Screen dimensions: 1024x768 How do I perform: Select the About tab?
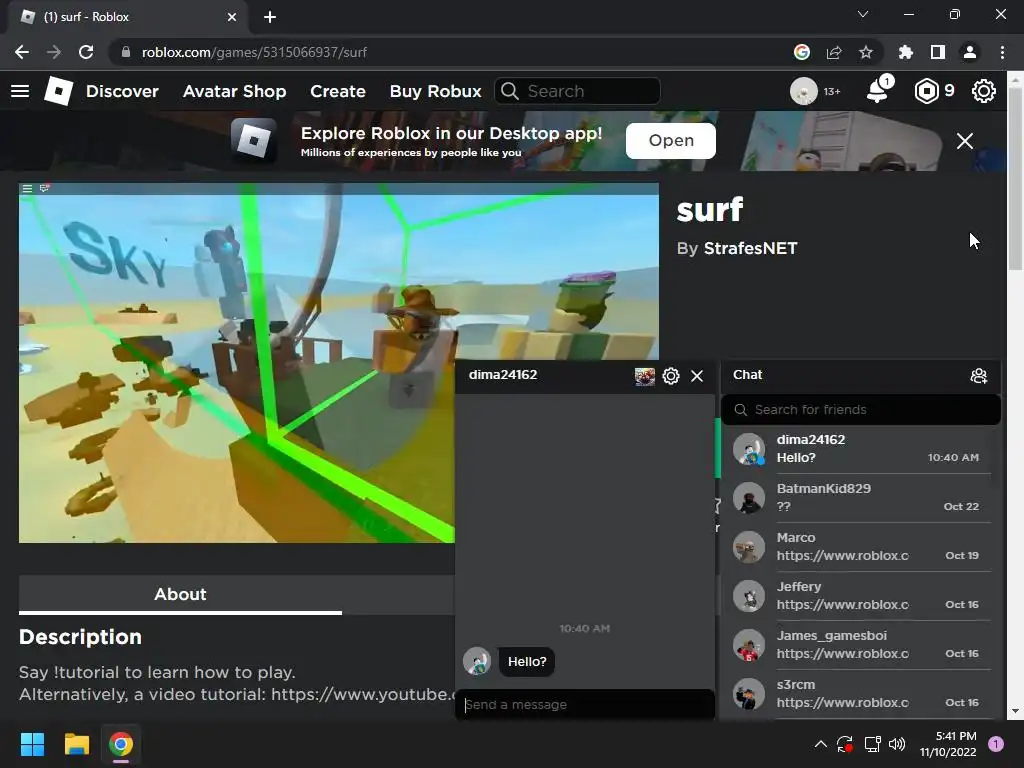coord(180,594)
